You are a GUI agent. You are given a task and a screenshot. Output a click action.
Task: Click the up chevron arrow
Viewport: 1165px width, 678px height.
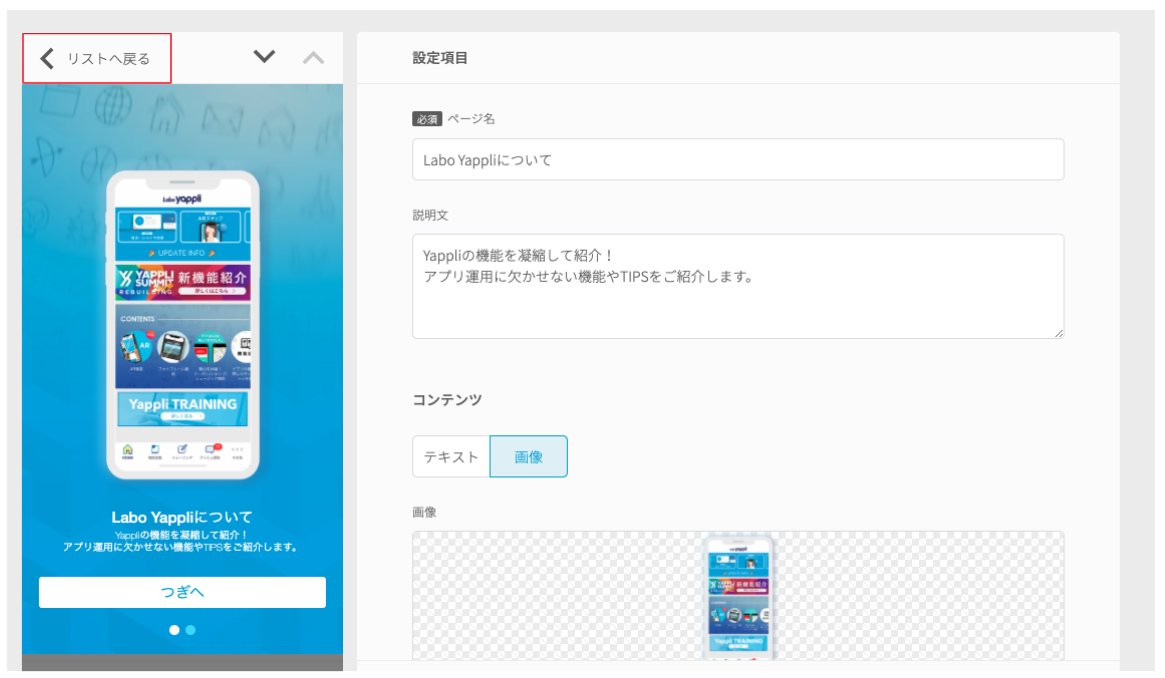pyautogui.click(x=314, y=58)
